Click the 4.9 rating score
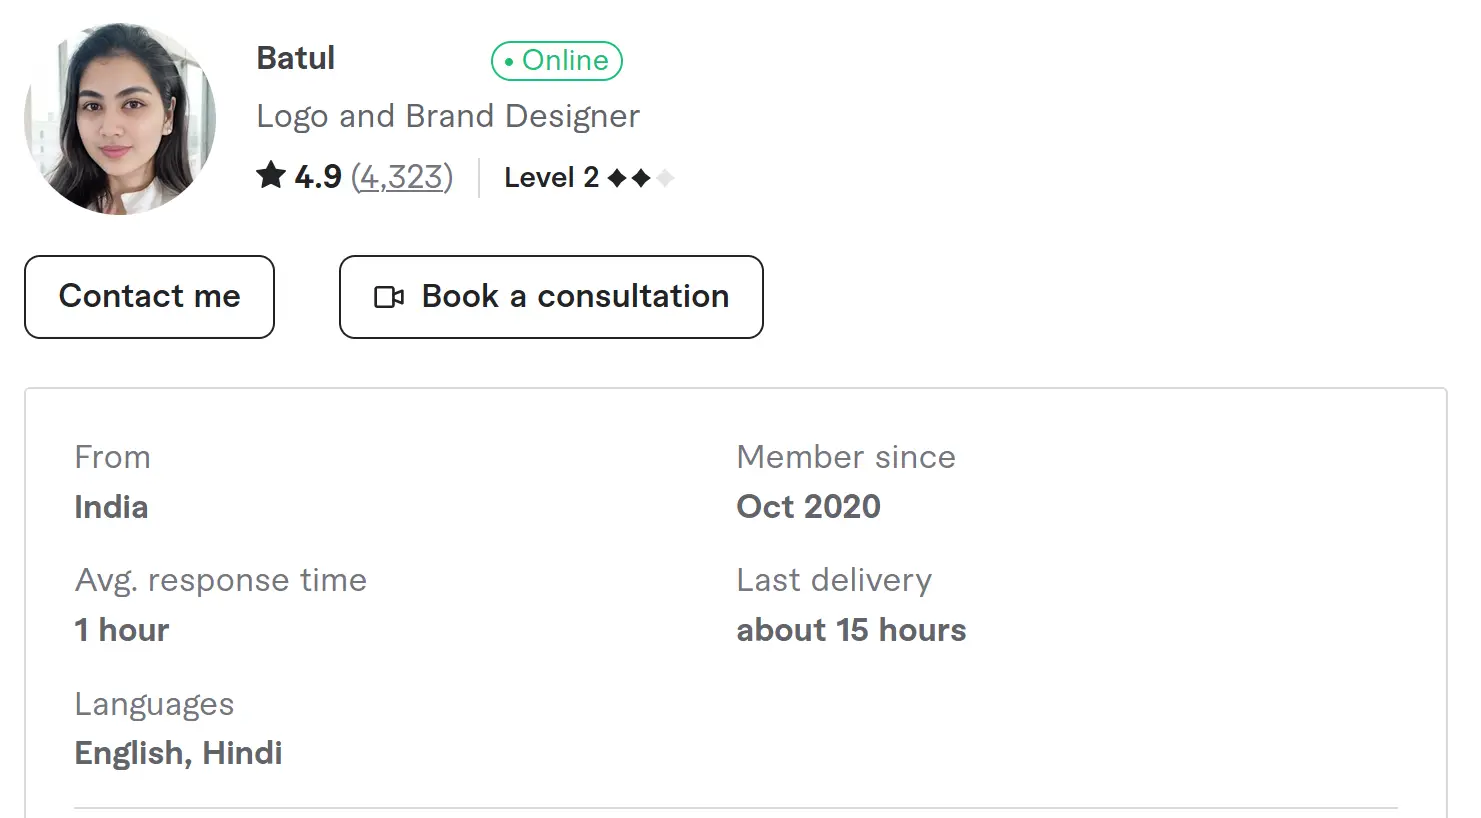This screenshot has height=818, width=1481. pyautogui.click(x=318, y=177)
